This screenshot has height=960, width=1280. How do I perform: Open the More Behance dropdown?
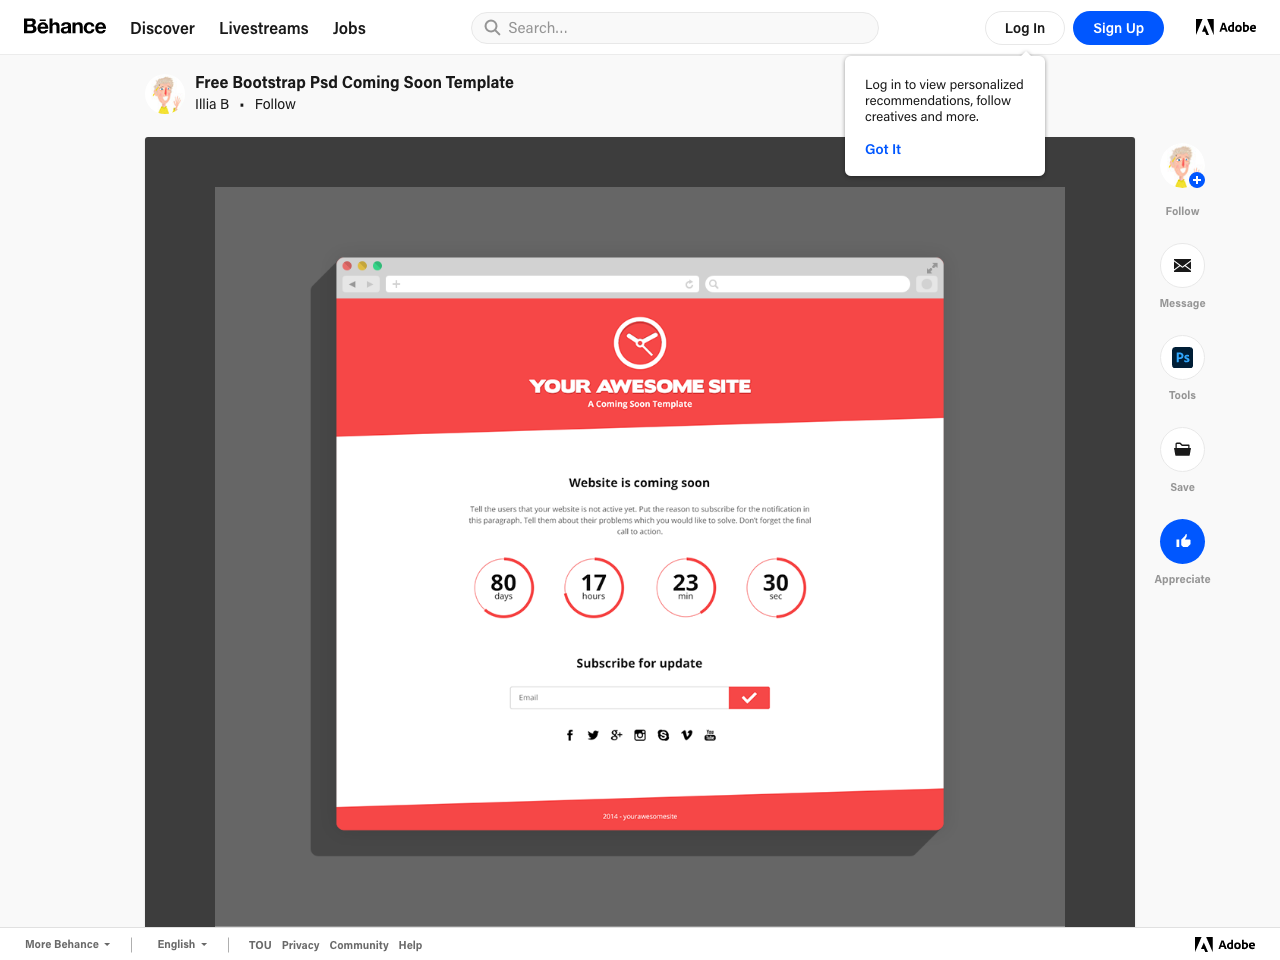coord(66,943)
